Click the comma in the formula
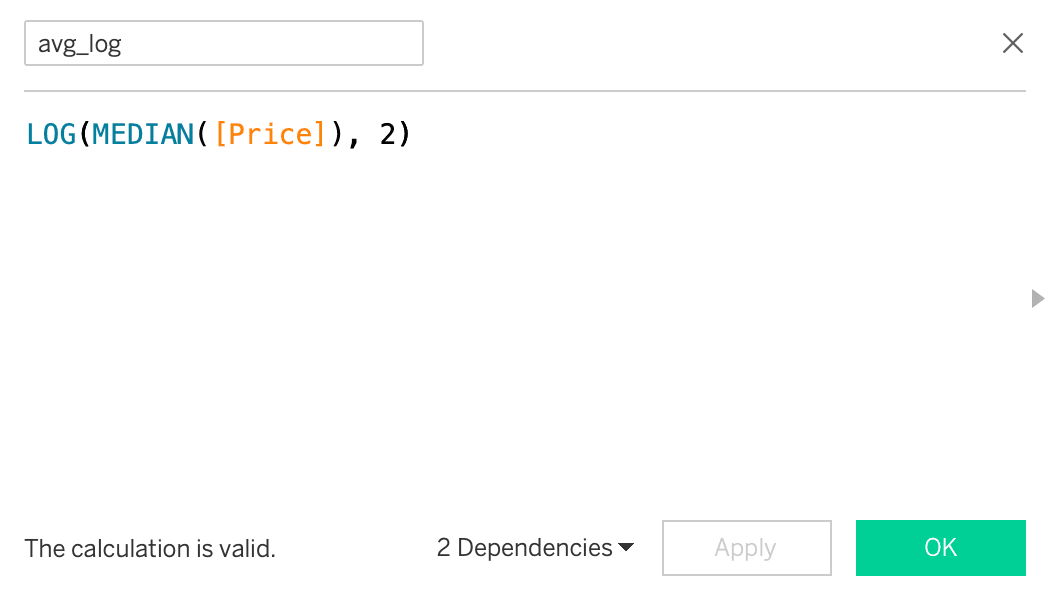1046x598 pixels. pyautogui.click(x=354, y=138)
